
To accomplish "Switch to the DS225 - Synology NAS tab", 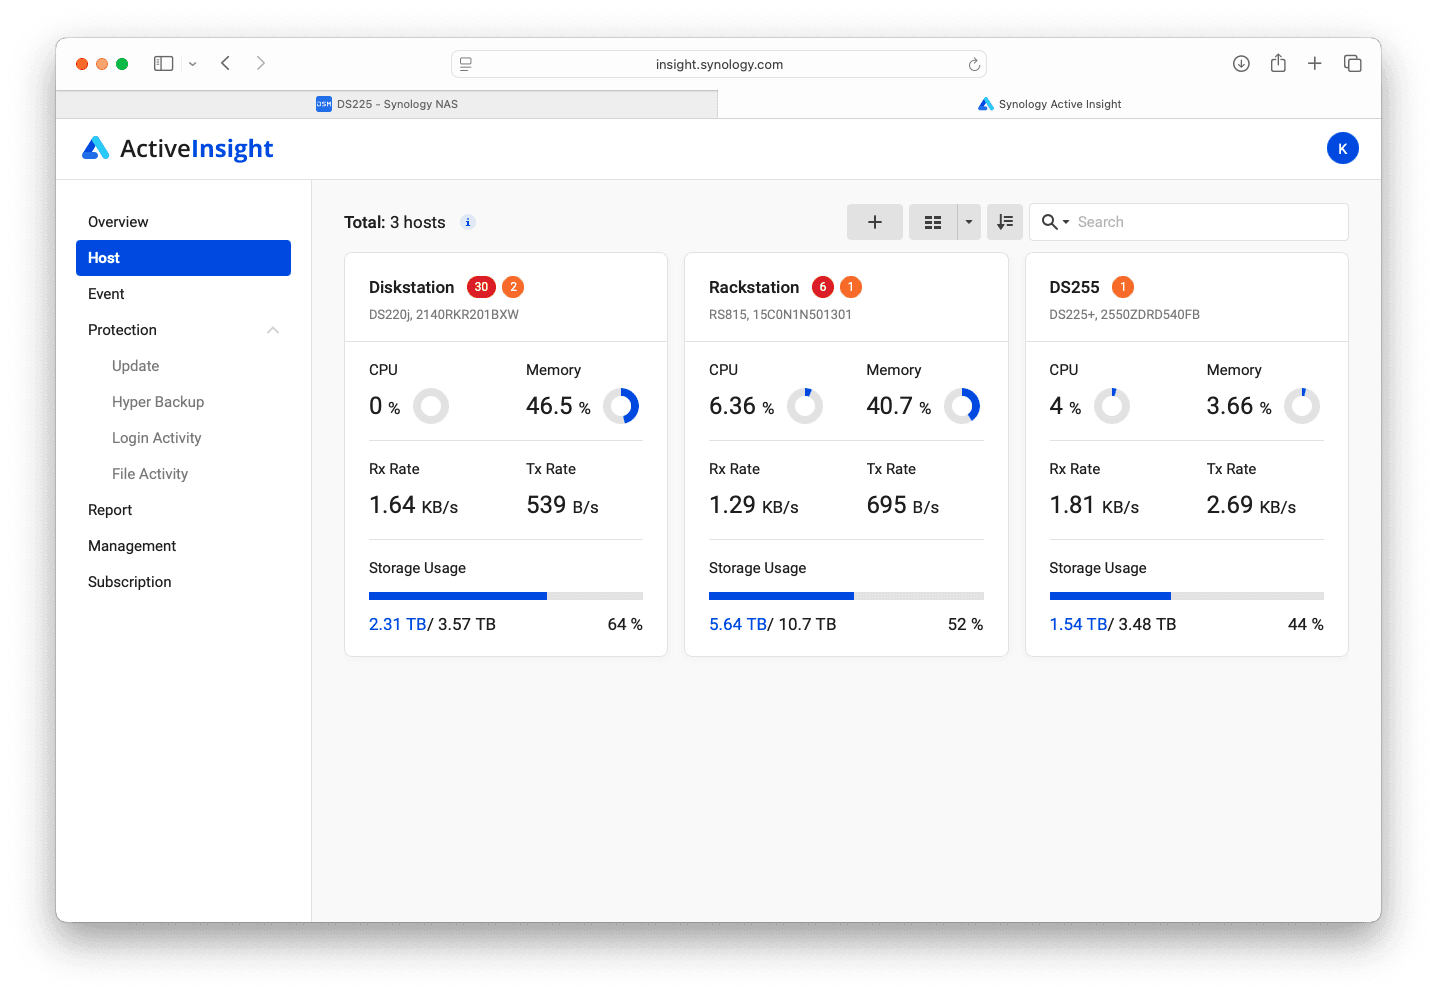I will pyautogui.click(x=387, y=104).
